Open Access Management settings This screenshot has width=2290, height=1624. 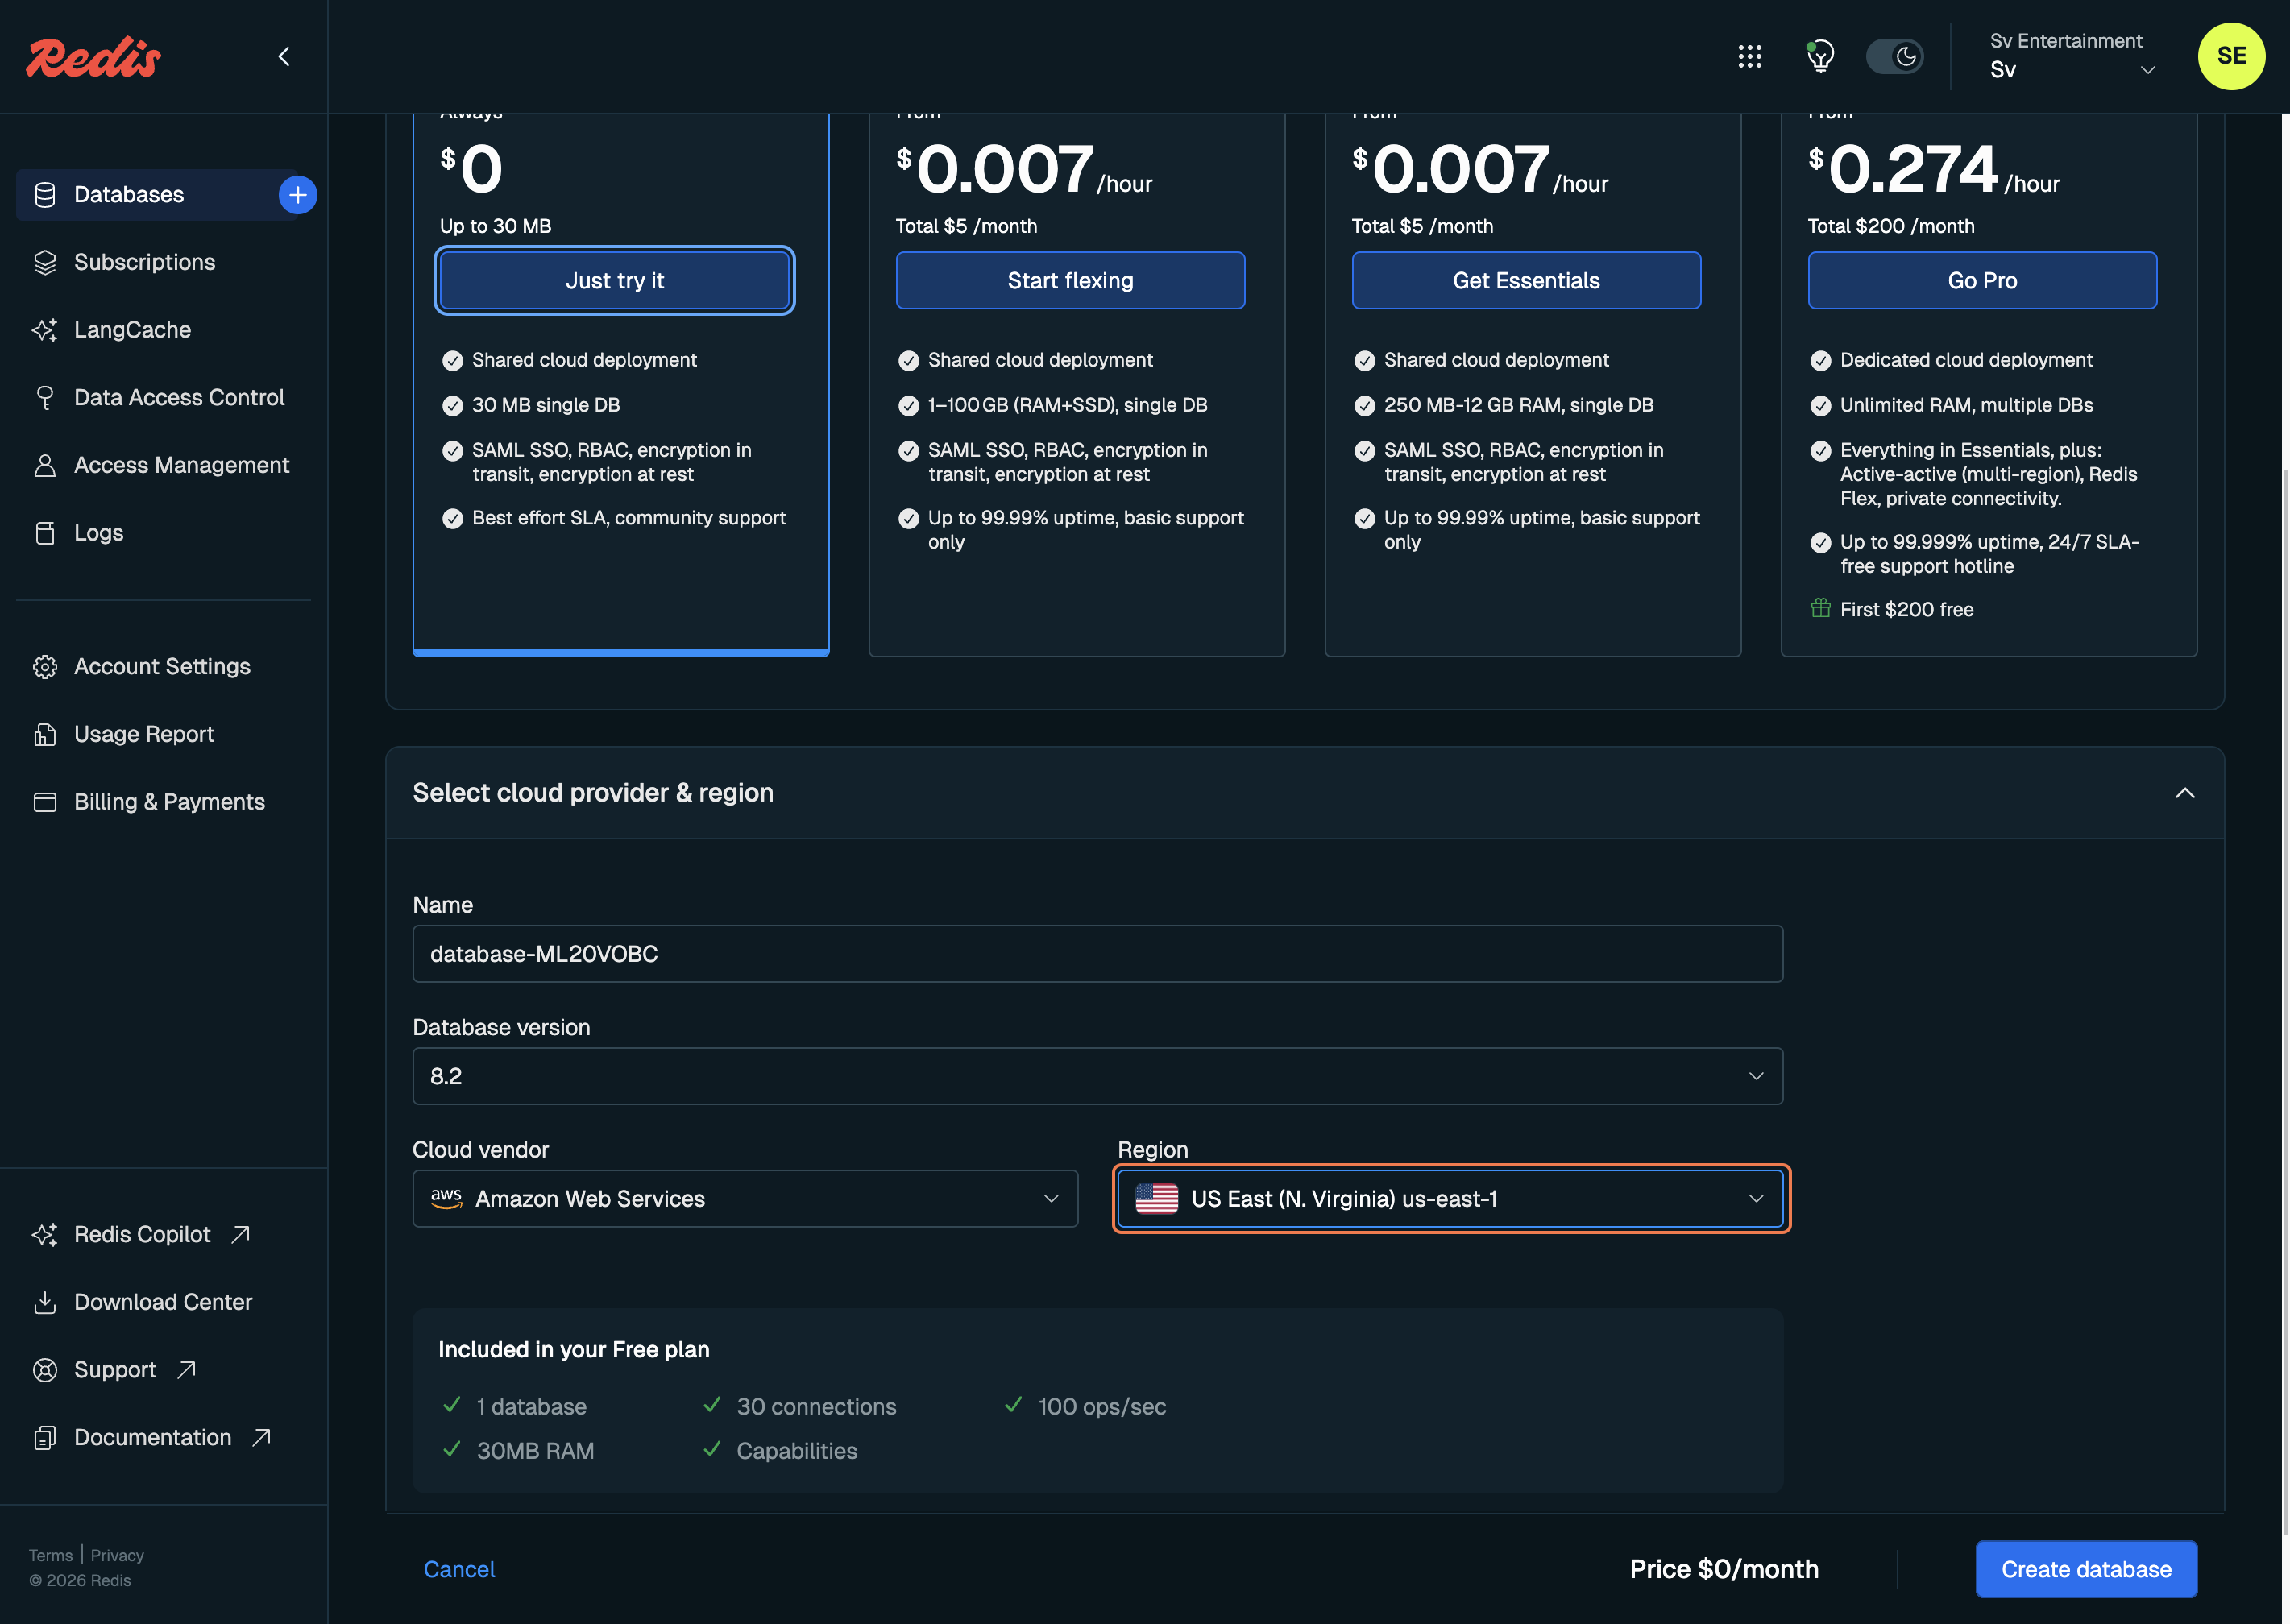tap(181, 465)
